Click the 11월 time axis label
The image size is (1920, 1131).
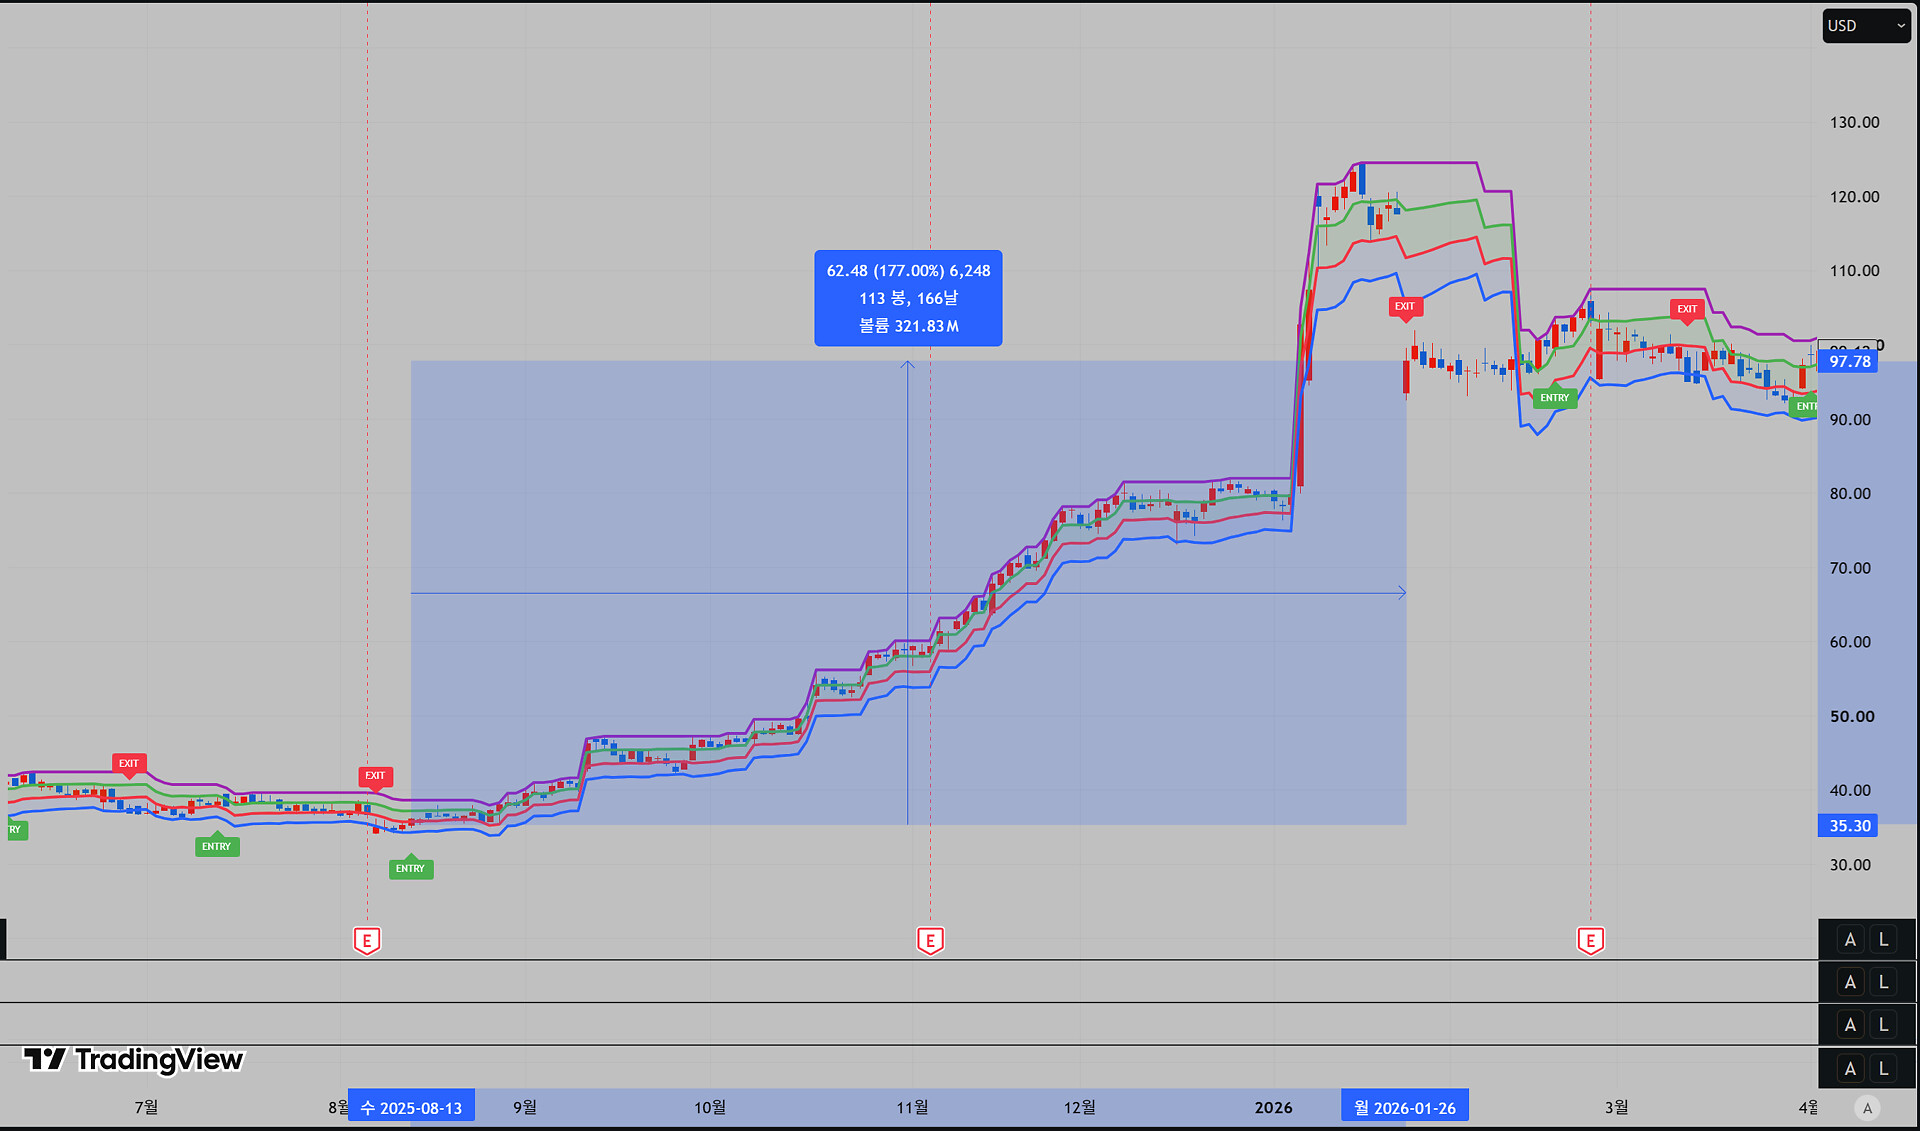point(912,1107)
